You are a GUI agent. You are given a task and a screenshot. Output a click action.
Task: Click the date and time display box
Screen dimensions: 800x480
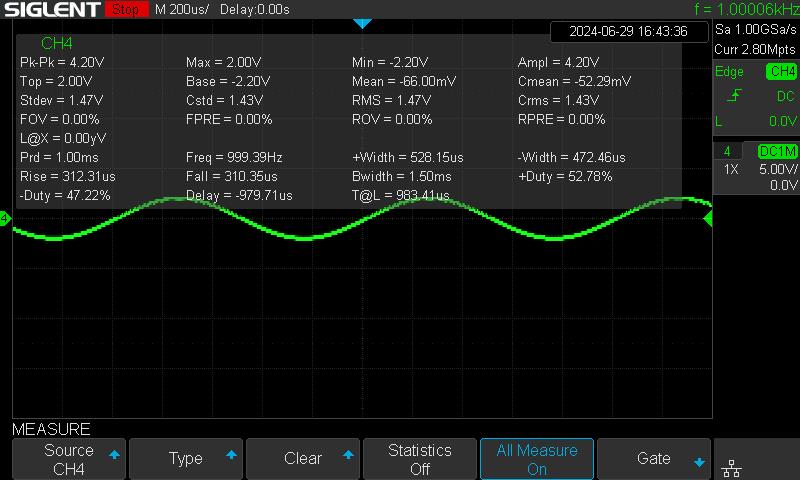tap(628, 31)
